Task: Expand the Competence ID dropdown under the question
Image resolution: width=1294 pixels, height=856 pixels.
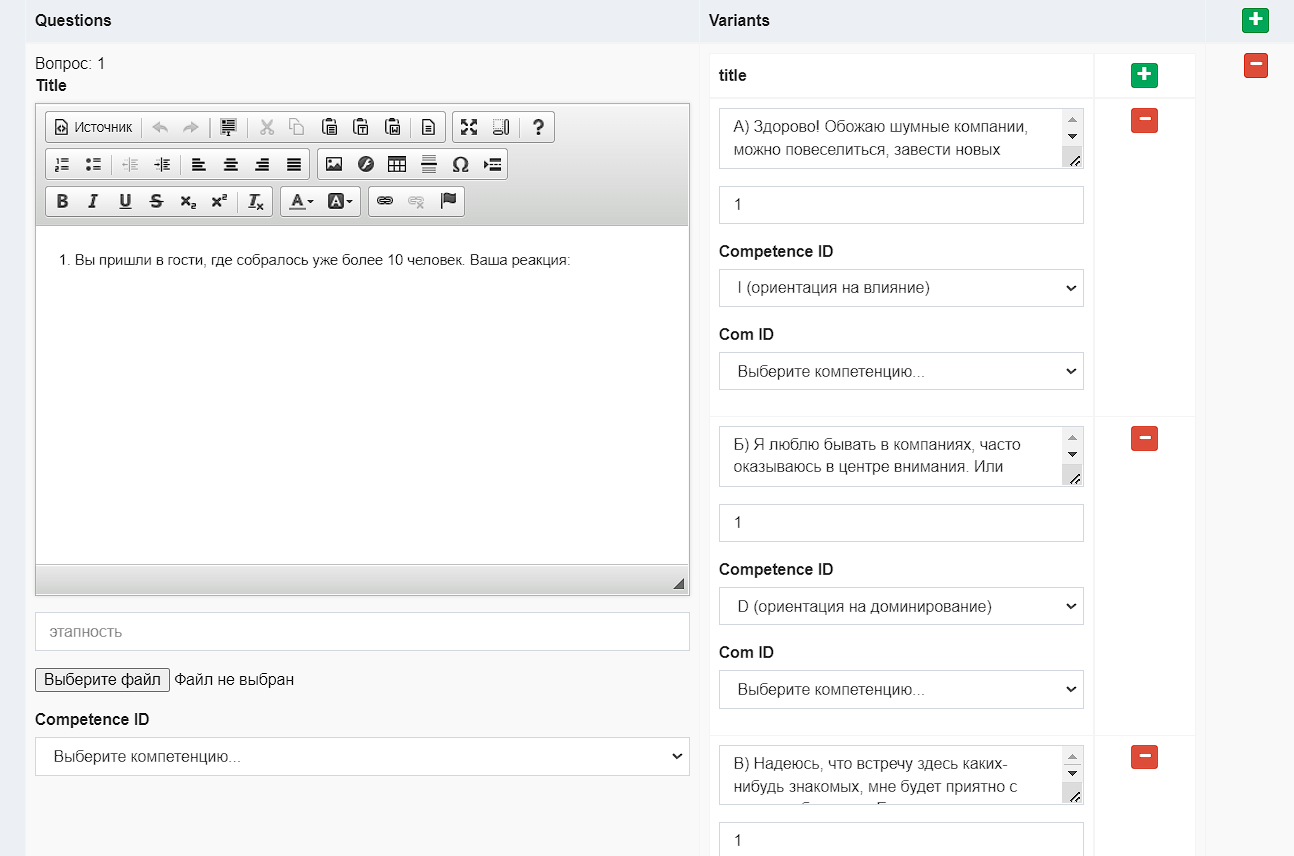Action: pyautogui.click(x=362, y=756)
